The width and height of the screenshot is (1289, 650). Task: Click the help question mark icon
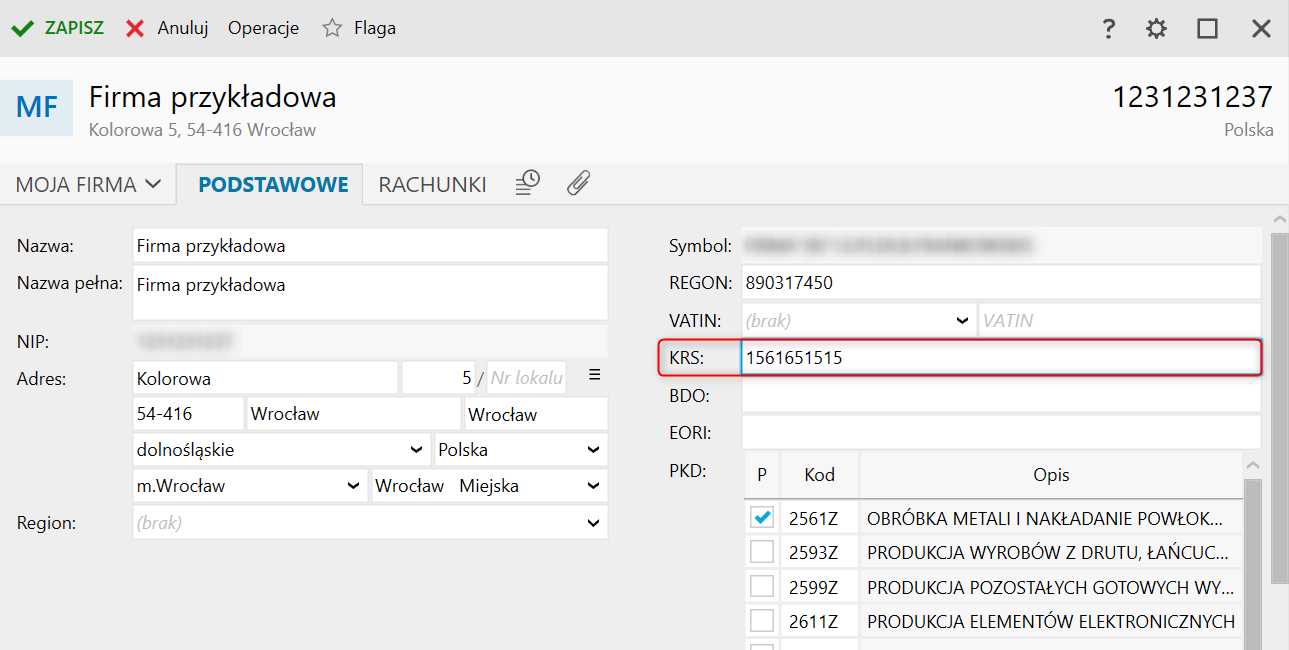coord(1108,29)
